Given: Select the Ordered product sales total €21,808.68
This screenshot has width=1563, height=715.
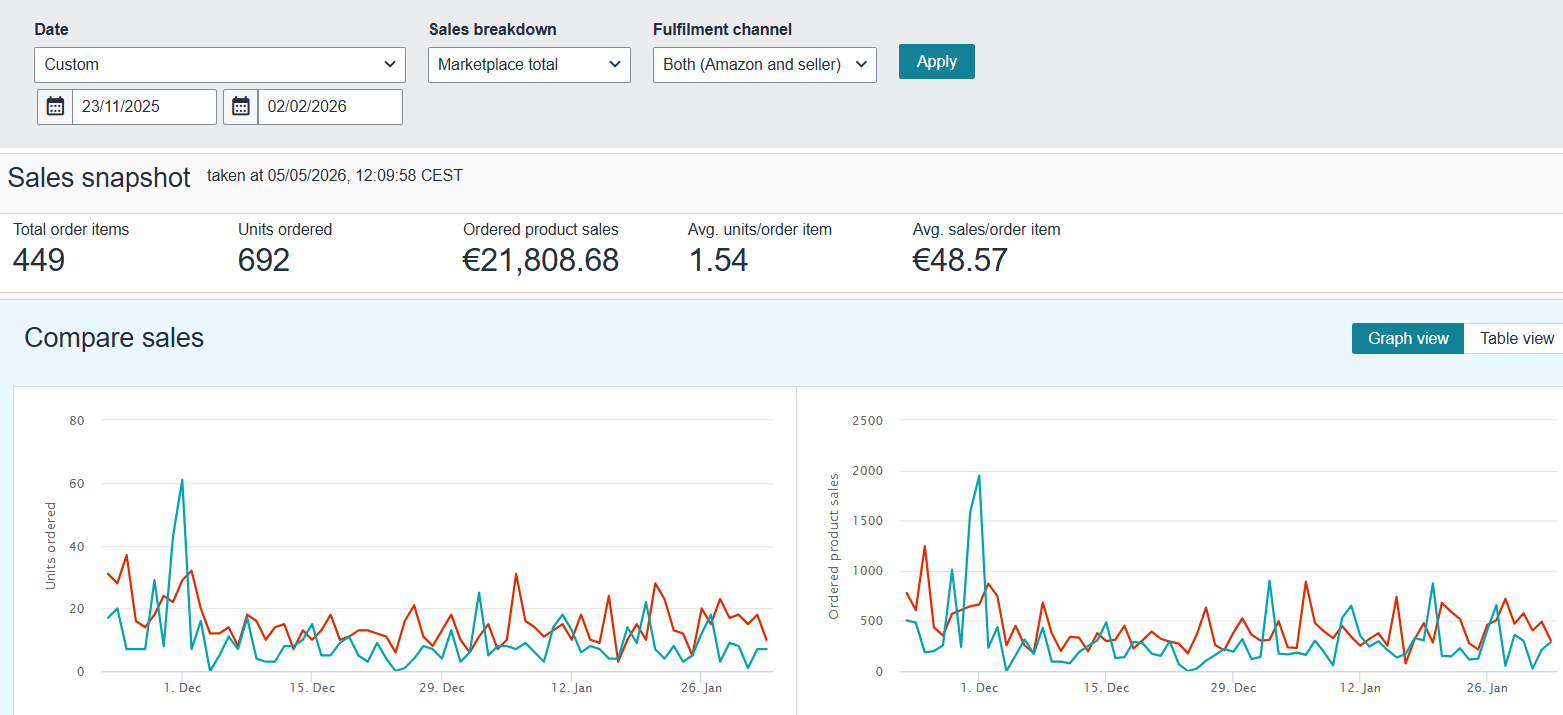Looking at the screenshot, I should point(541,261).
